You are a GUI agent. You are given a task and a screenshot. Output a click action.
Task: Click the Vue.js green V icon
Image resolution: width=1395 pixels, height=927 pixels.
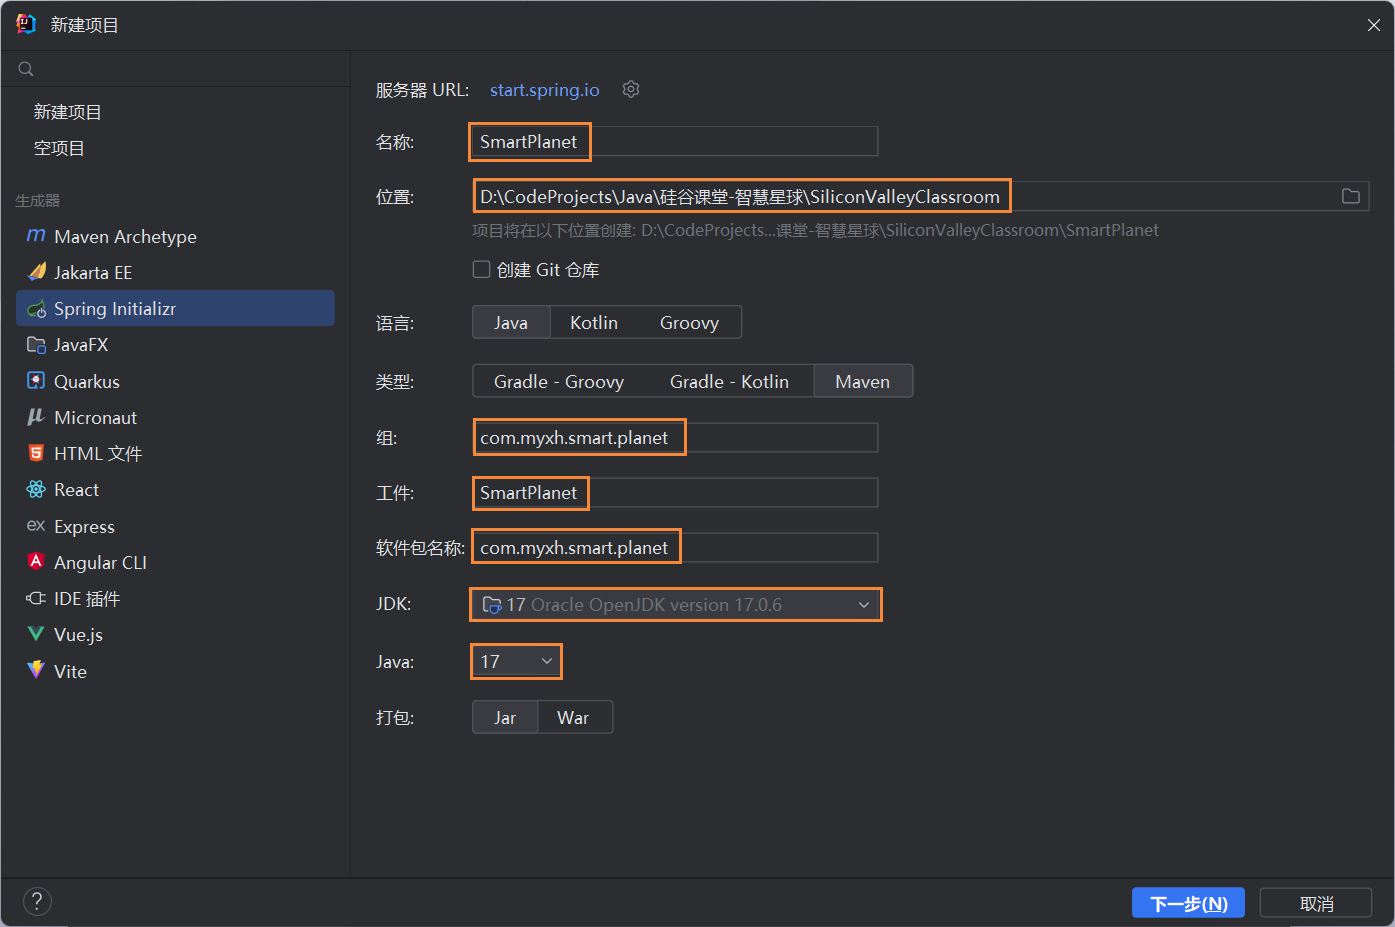(x=36, y=634)
